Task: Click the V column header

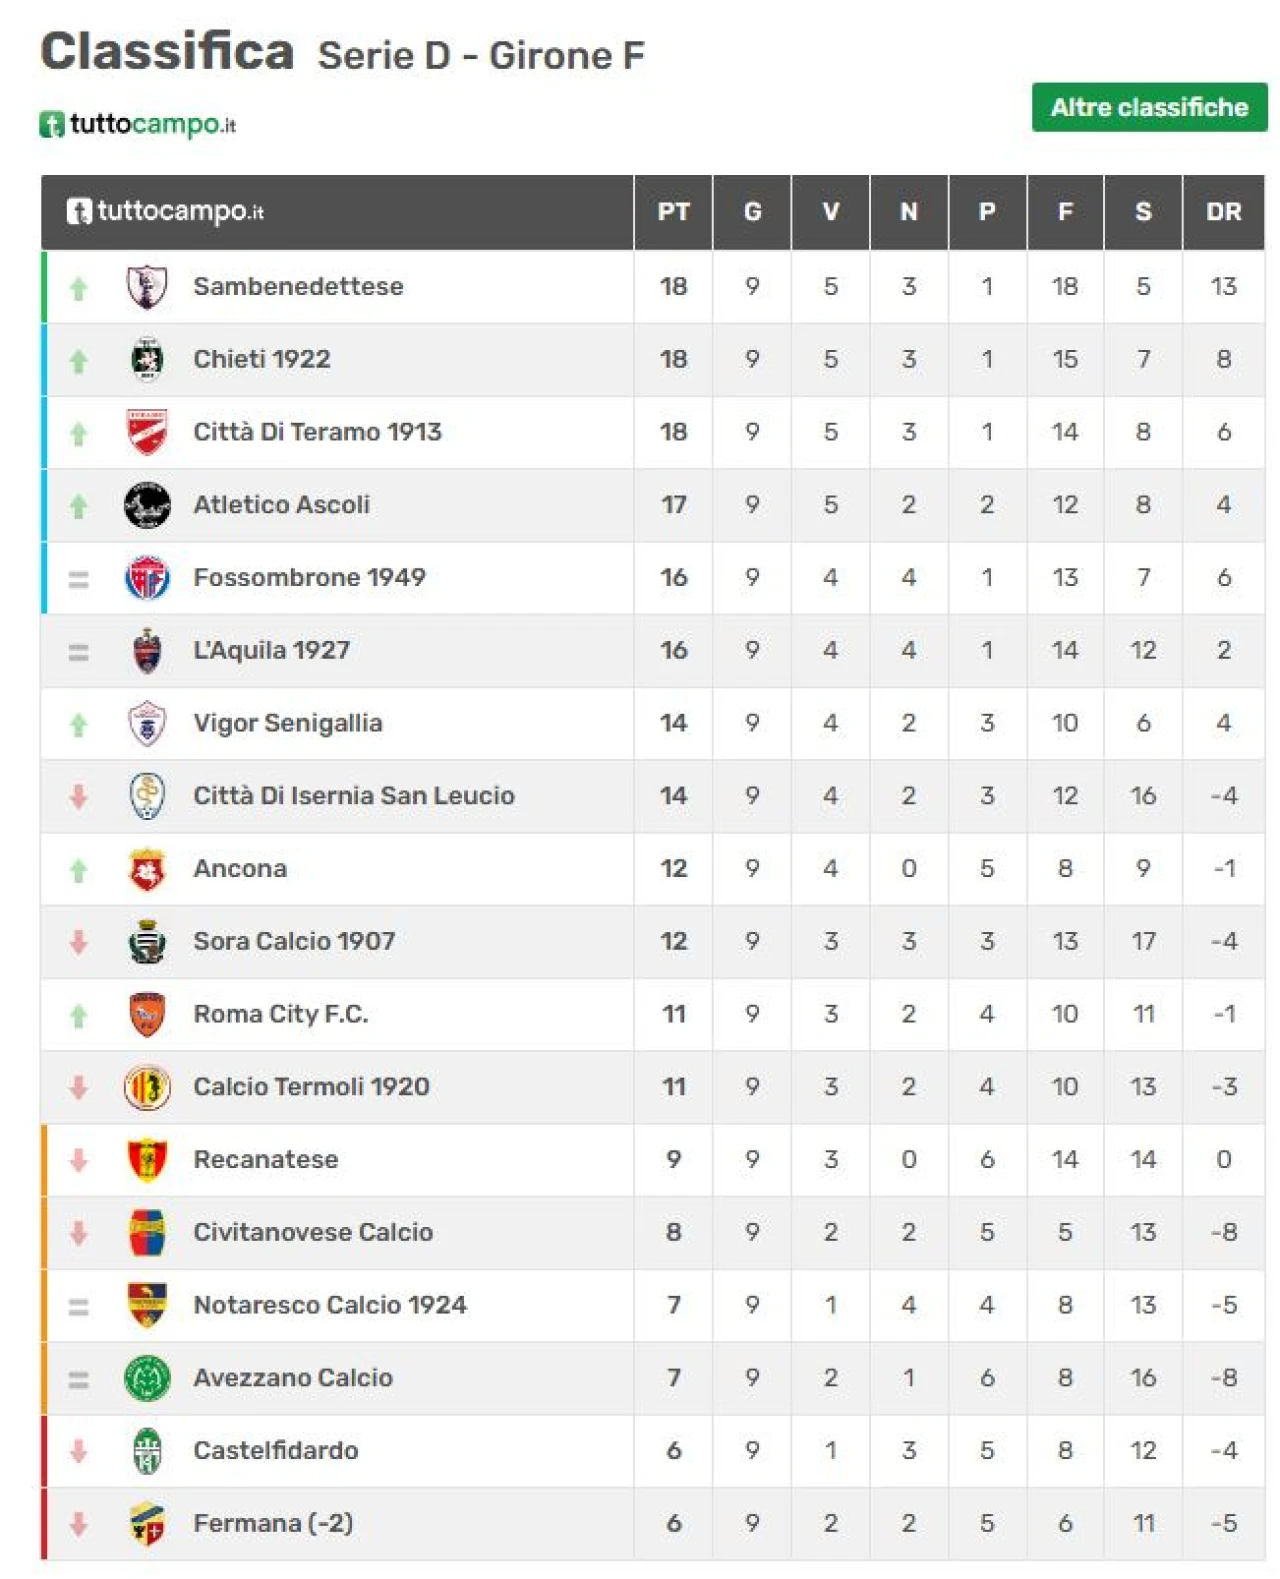Action: pos(831,212)
